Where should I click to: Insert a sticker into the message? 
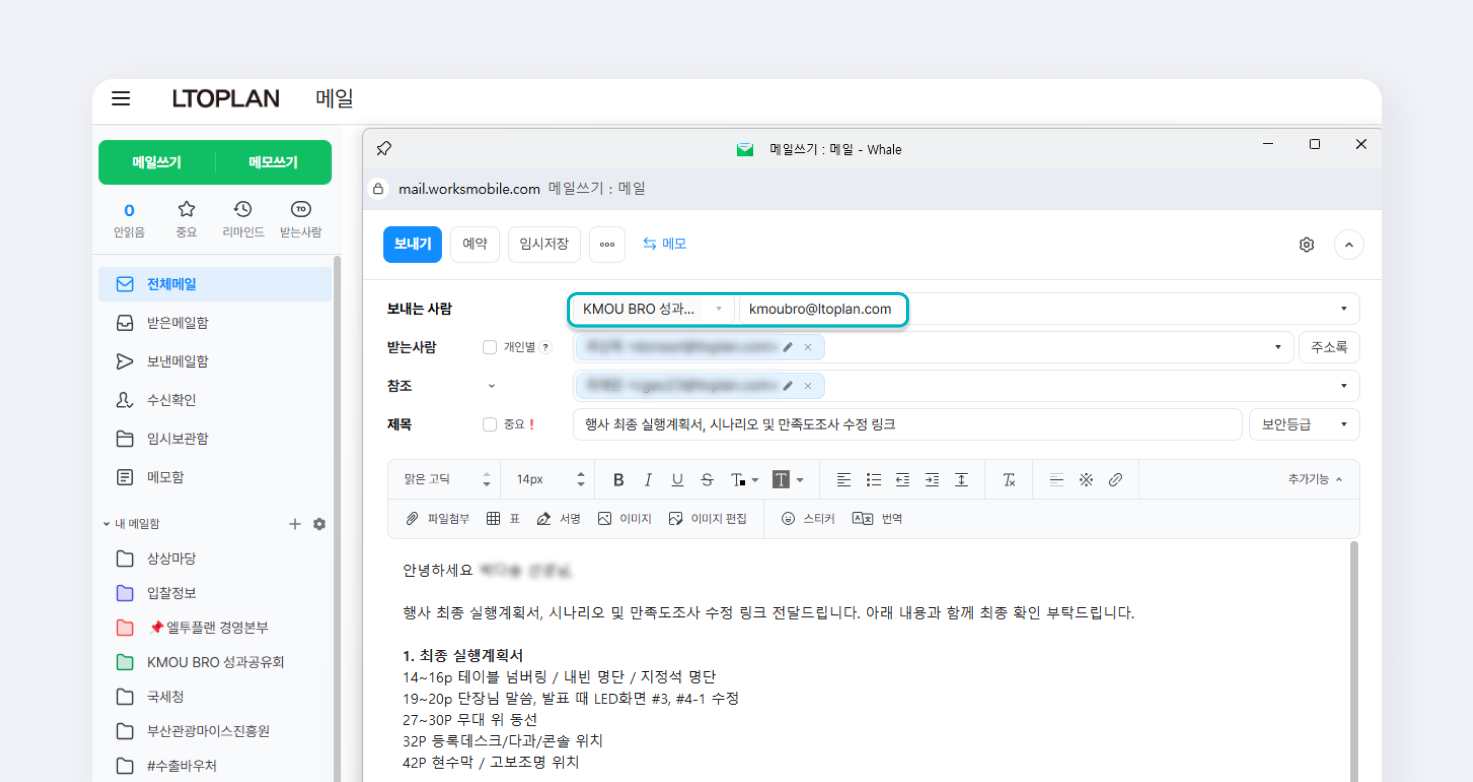807,518
